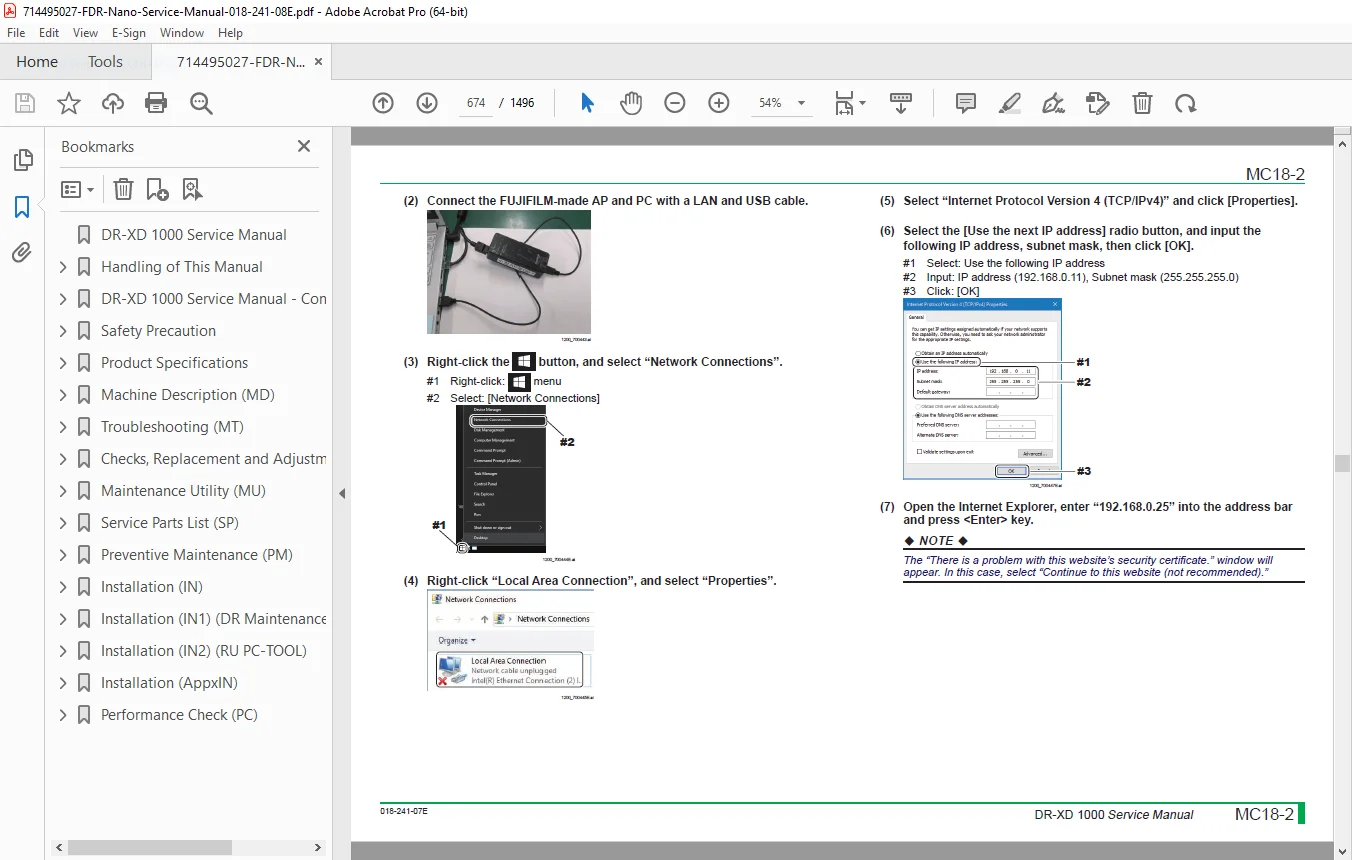Screen dimensions: 1352x860
Task: Go to previous page arrow
Action: (383, 103)
